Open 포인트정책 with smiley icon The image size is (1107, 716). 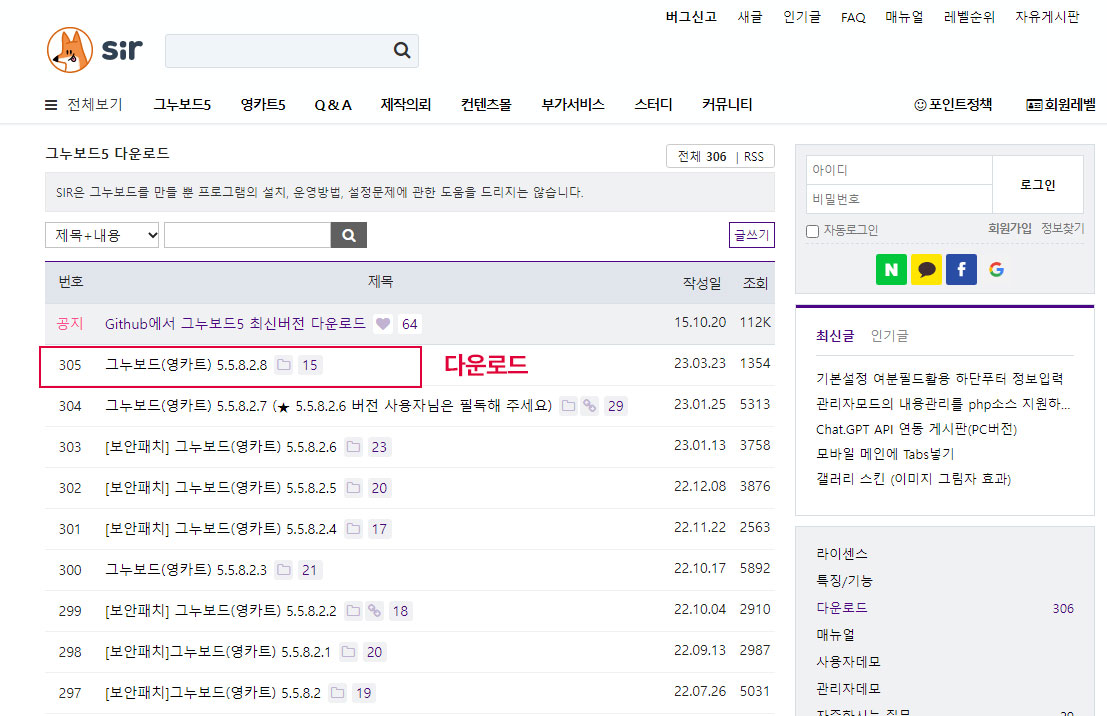tap(953, 105)
